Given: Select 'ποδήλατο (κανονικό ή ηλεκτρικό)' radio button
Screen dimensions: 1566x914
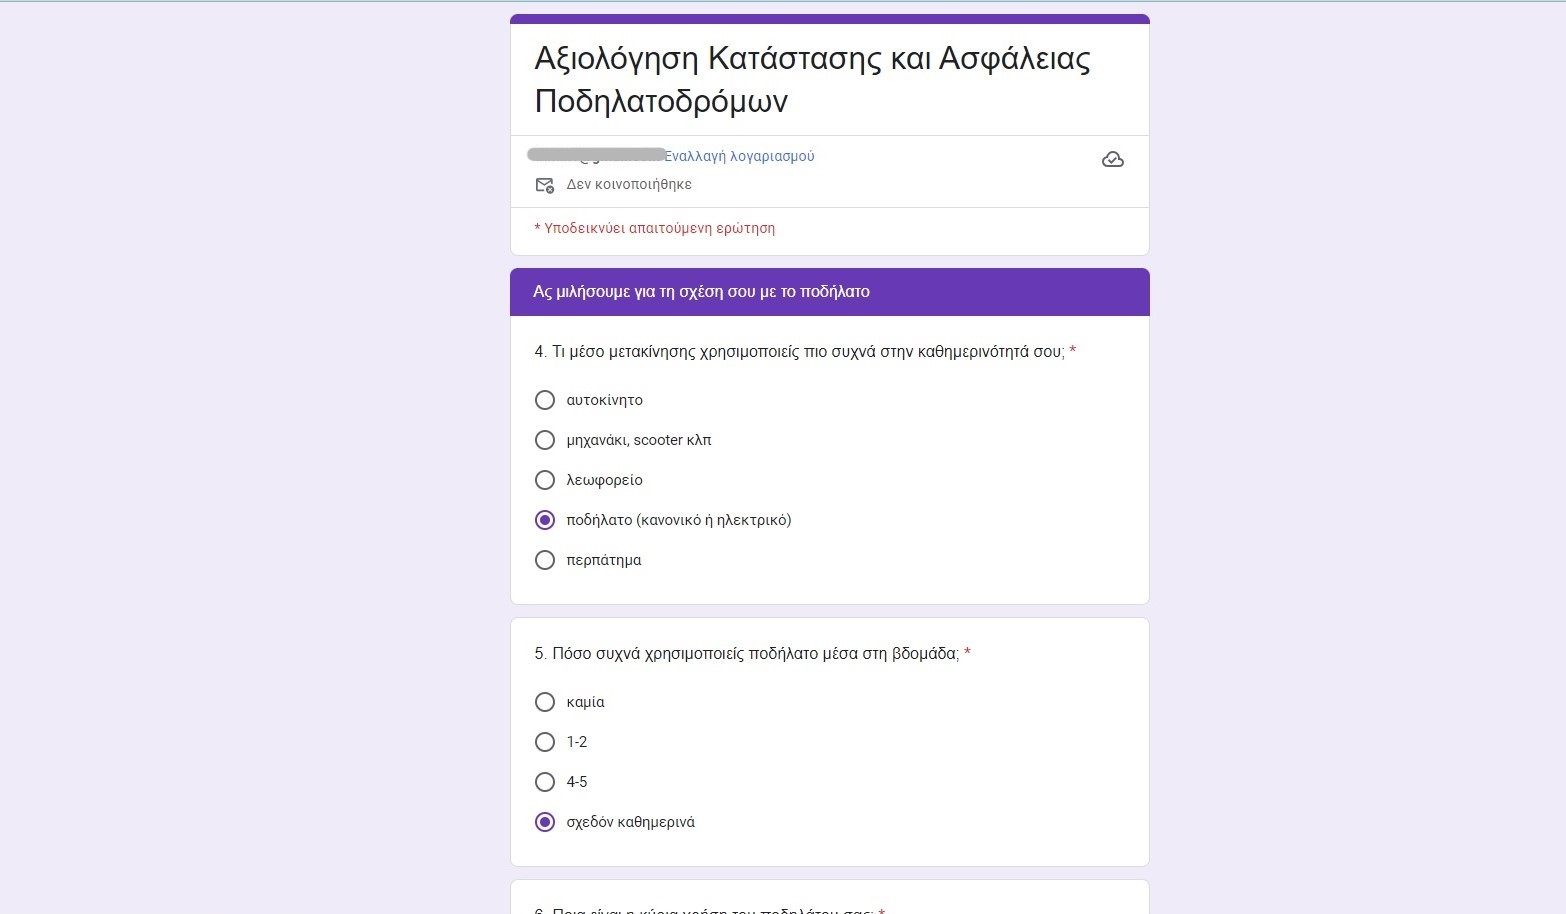Looking at the screenshot, I should coord(545,520).
